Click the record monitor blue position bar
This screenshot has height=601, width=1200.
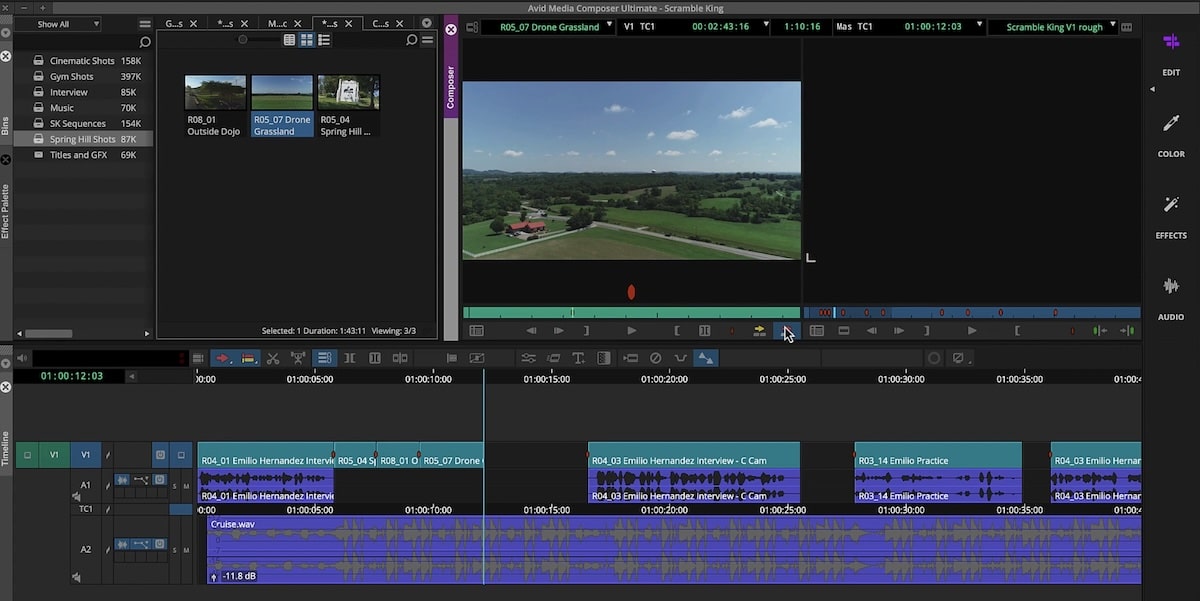tap(972, 313)
